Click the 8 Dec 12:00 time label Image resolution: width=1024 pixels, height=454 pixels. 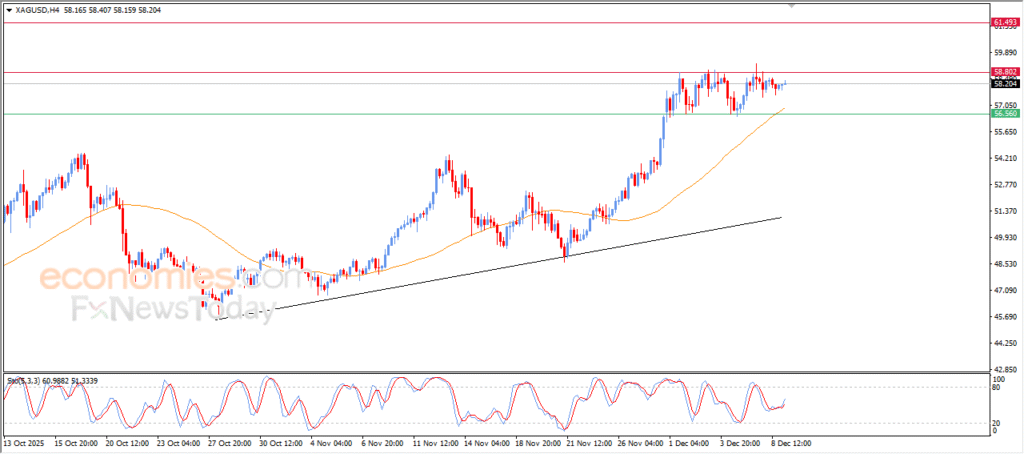click(792, 442)
